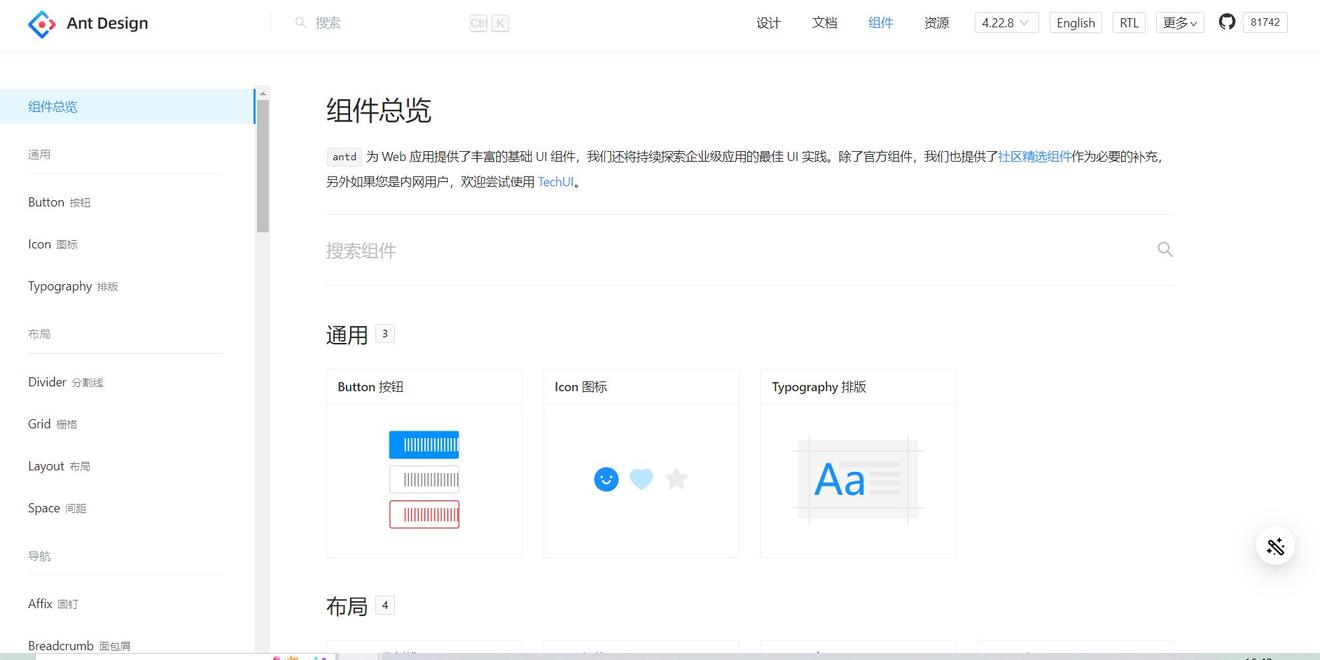1320x660 pixels.
Task: Open the Button 按钮 component card image
Action: click(424, 480)
